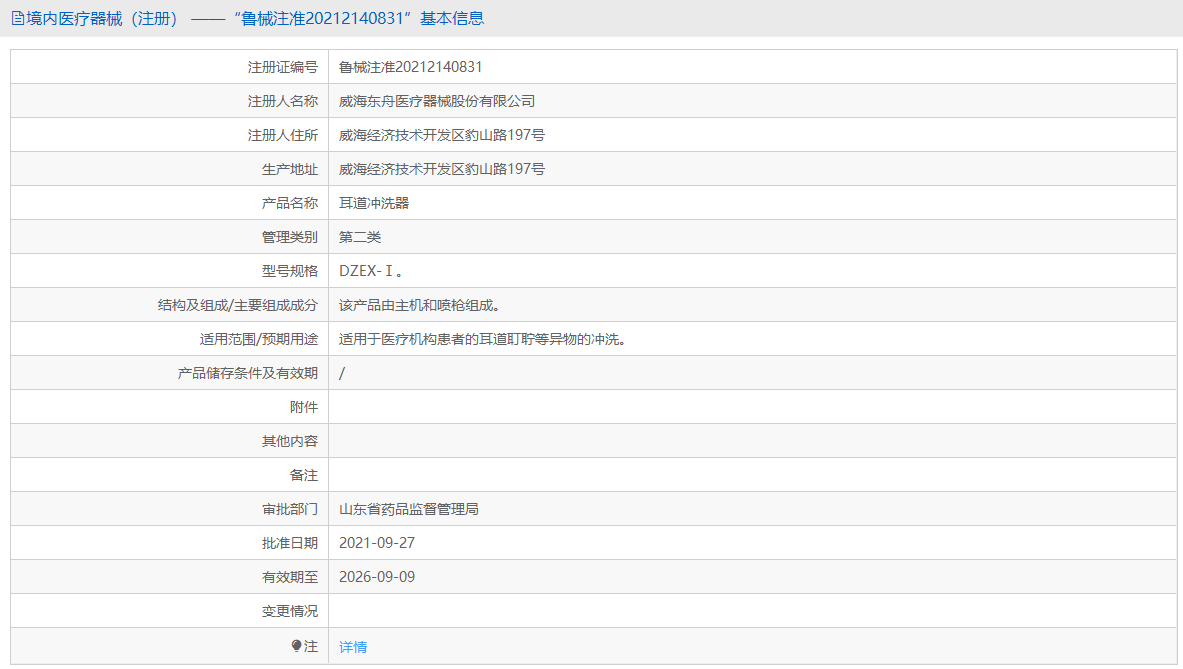Screen dimensions: 1183x669
Task: Click the 其他内容 label
Action: tap(290, 441)
